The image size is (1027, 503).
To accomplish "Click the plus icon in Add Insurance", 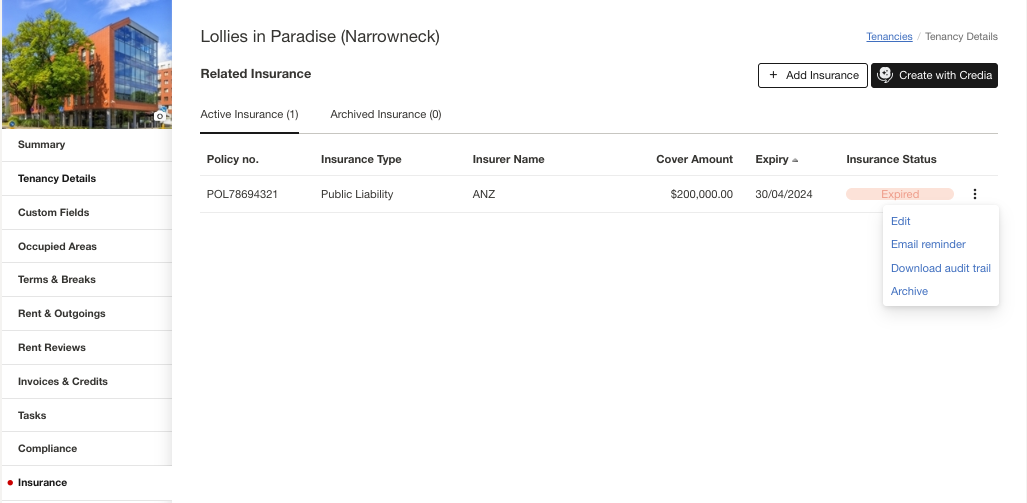I will point(773,75).
